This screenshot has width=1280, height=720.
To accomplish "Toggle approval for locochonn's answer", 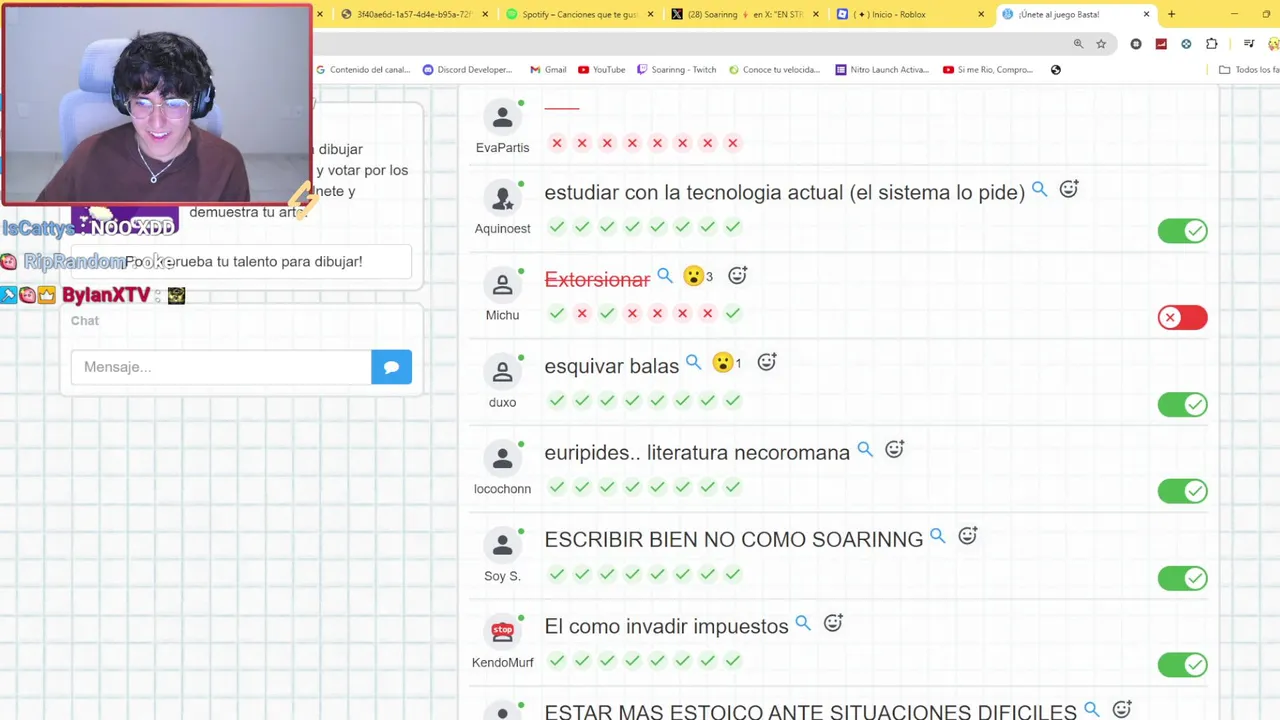I will click(1183, 491).
